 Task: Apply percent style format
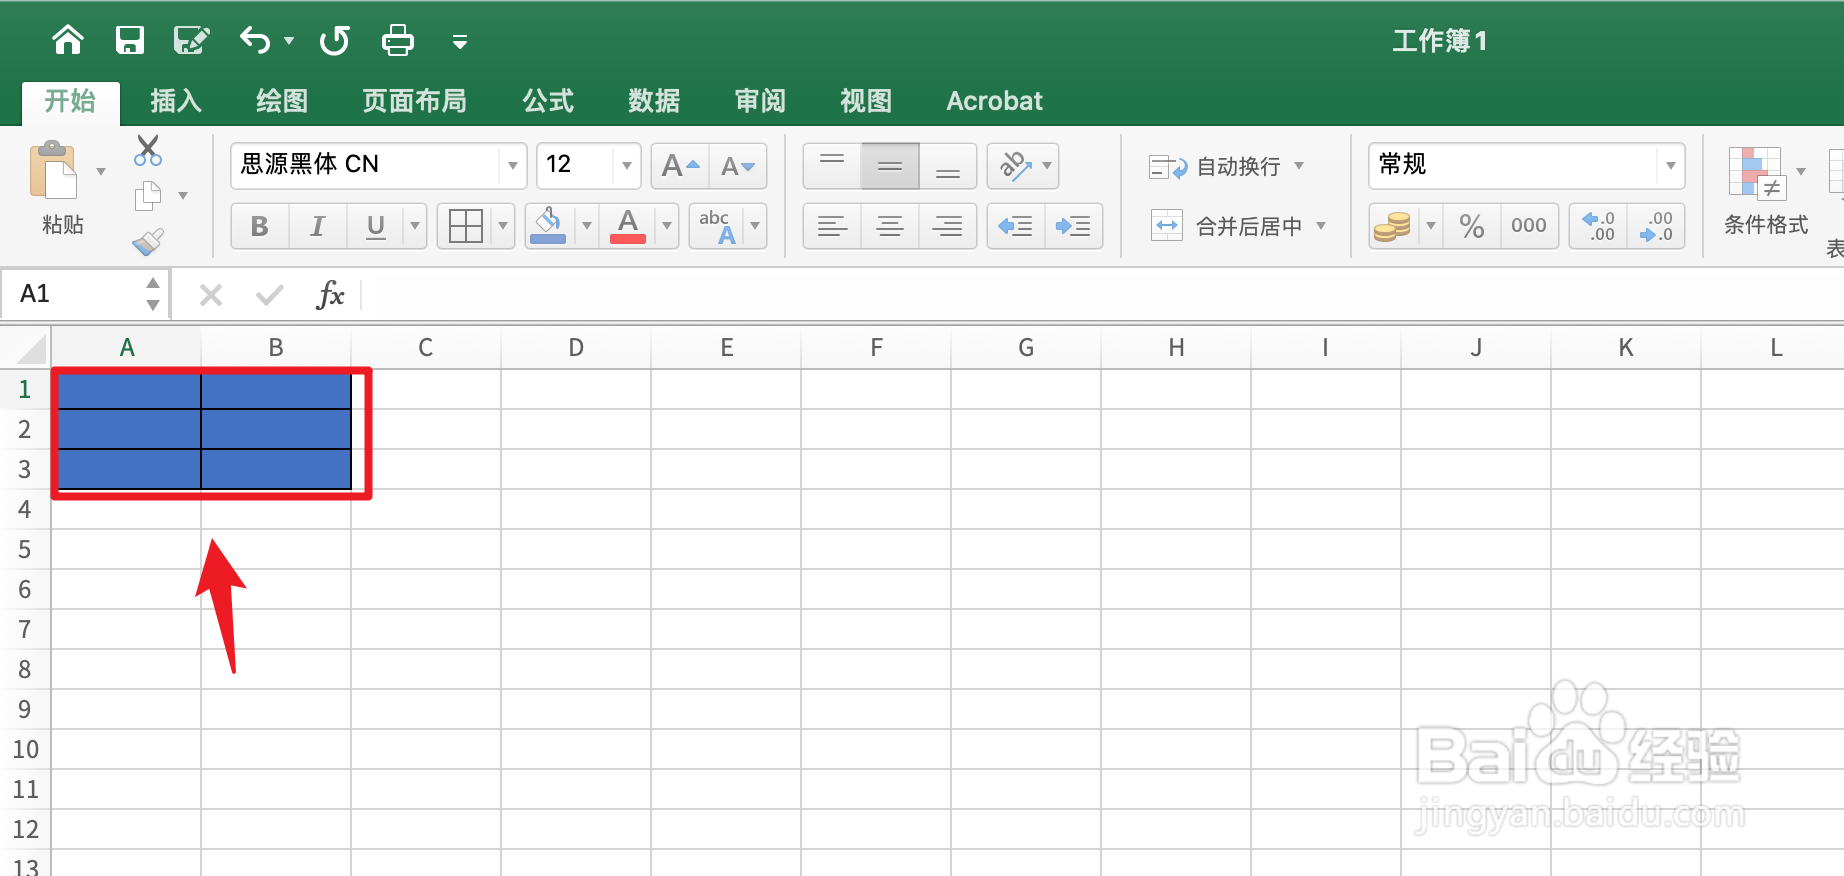point(1471,226)
